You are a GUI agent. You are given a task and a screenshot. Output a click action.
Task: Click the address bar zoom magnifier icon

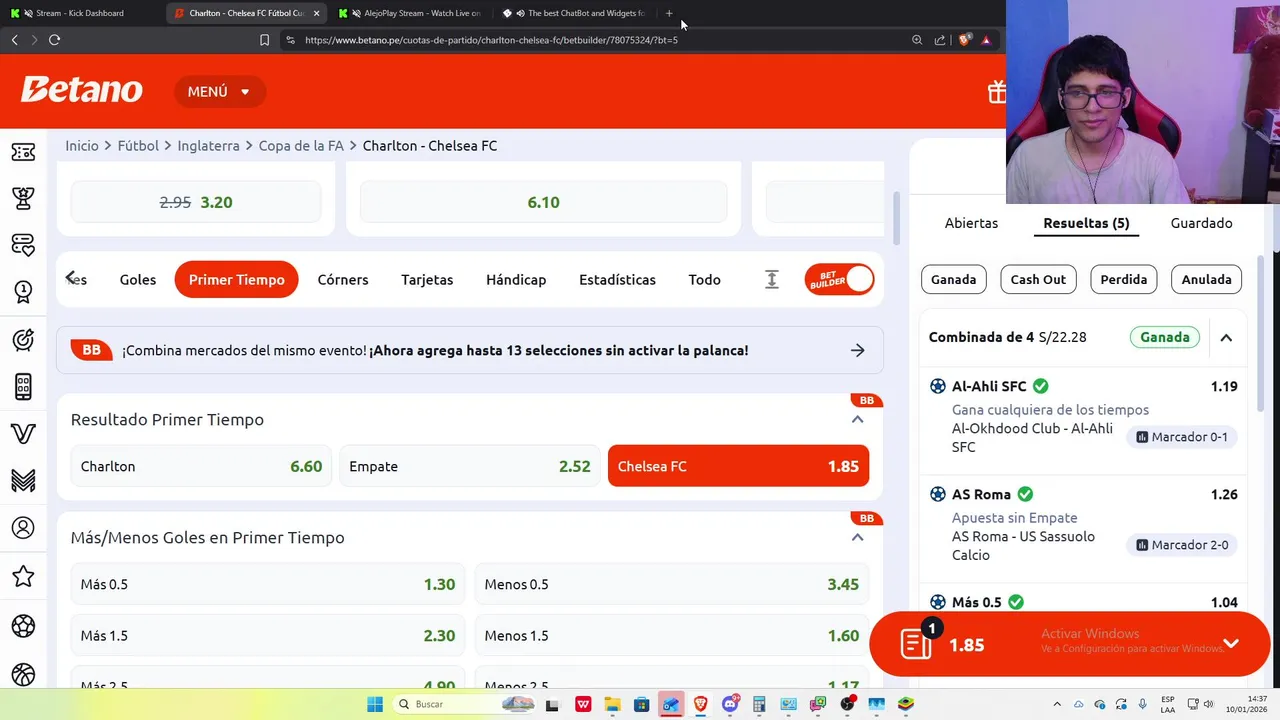(x=917, y=40)
